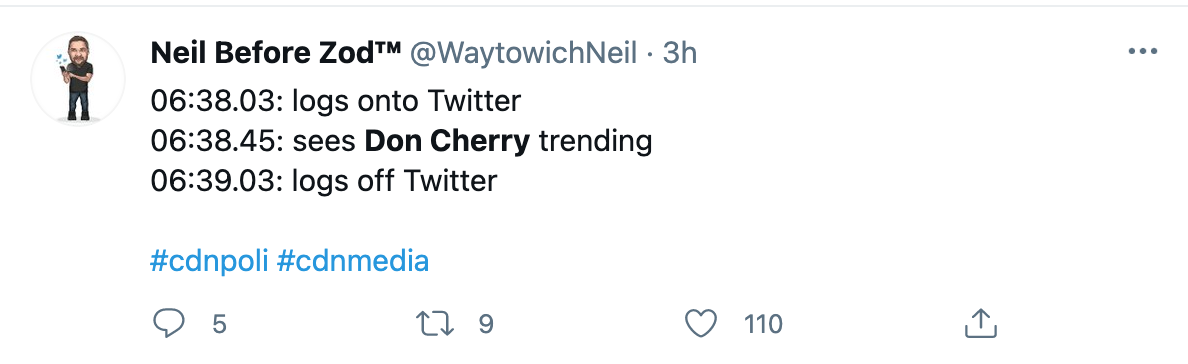Click the 06:38.45 timestamp text

(x=217, y=142)
